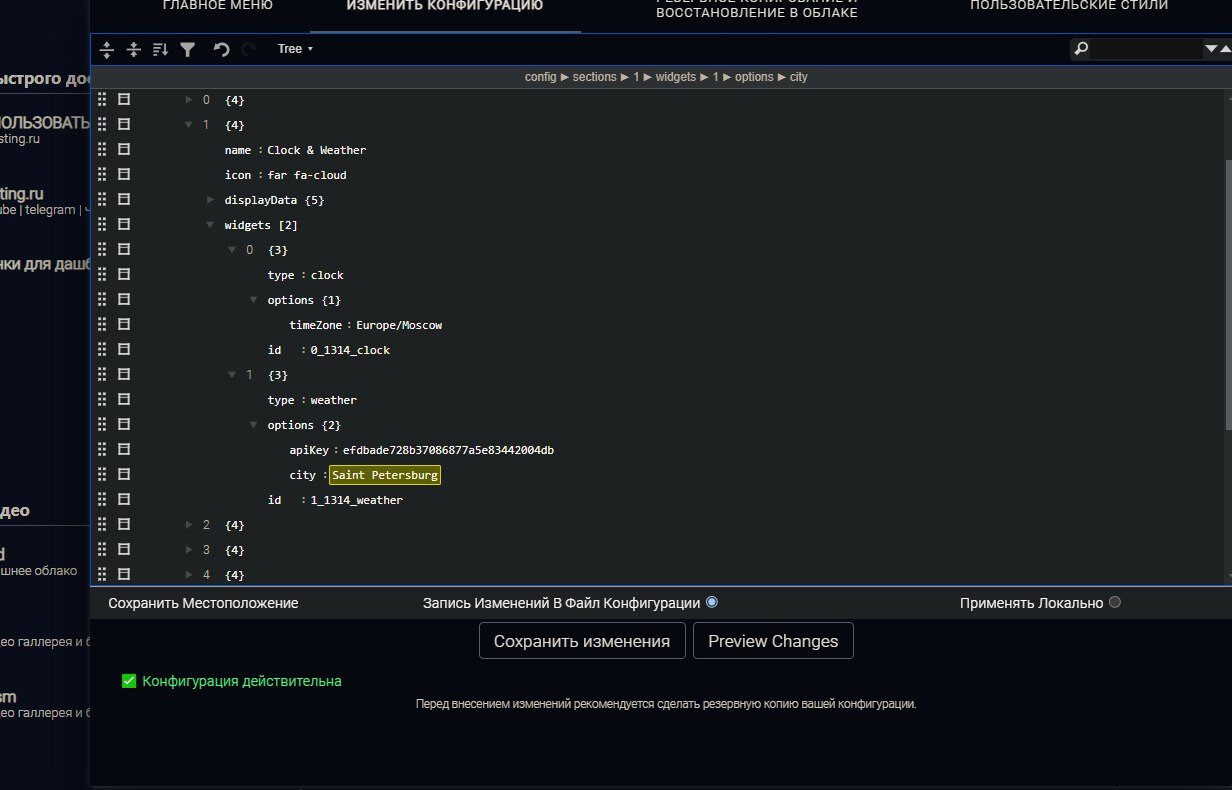This screenshot has height=790, width=1232.
Task: Open the Tree mode dropdown
Action: (295, 49)
